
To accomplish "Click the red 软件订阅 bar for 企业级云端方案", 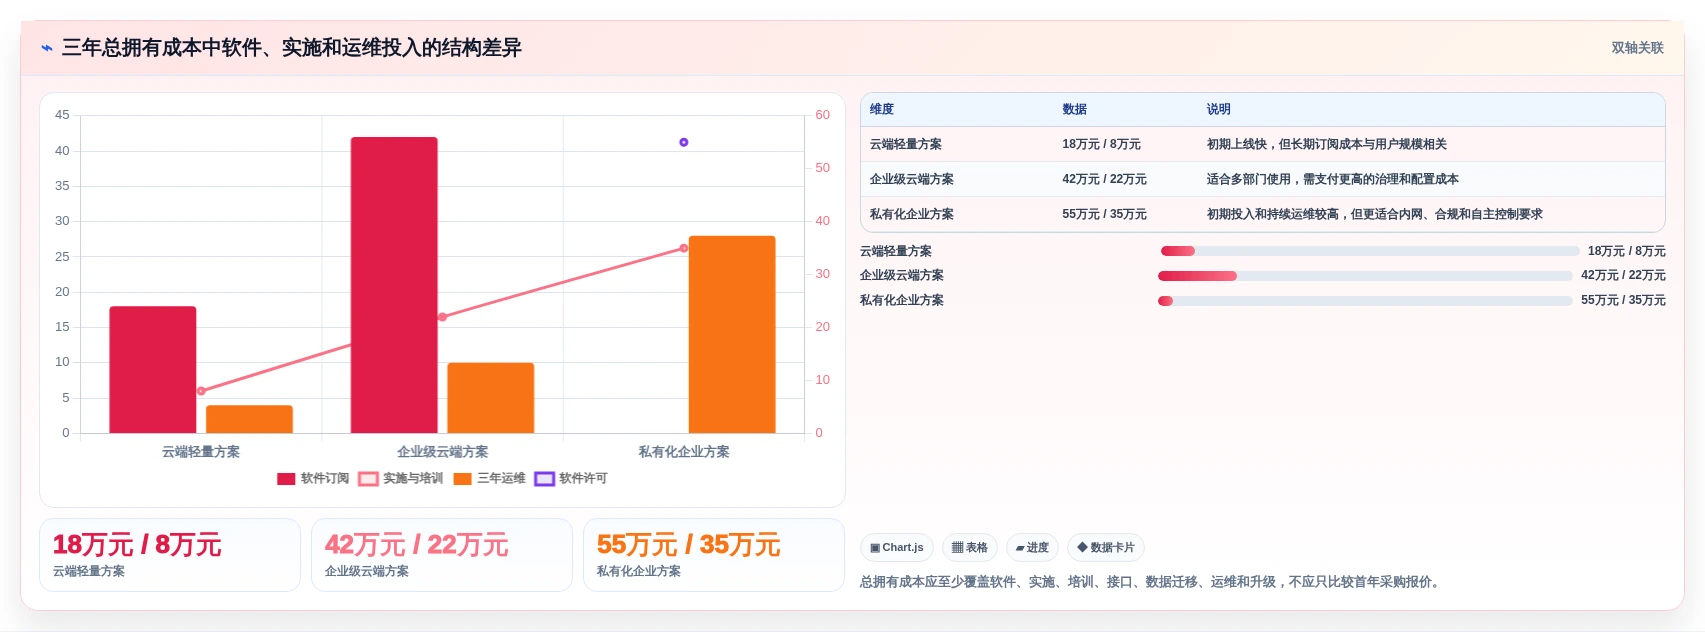I will pyautogui.click(x=394, y=285).
